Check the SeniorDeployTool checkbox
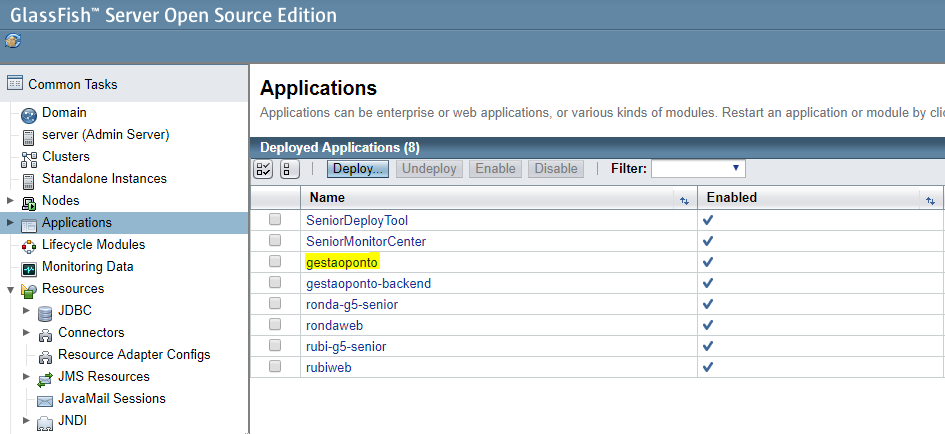The width and height of the screenshot is (945, 434). click(275, 220)
